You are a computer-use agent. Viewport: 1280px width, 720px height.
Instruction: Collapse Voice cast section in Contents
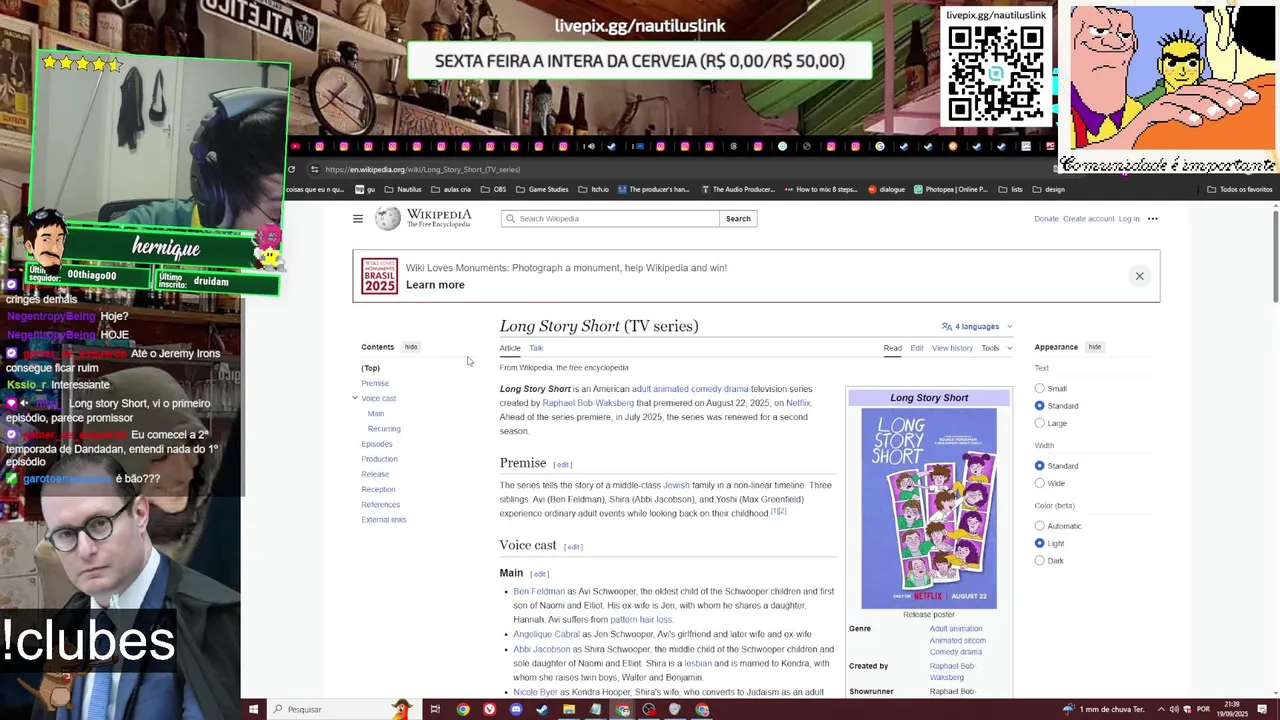click(x=354, y=398)
